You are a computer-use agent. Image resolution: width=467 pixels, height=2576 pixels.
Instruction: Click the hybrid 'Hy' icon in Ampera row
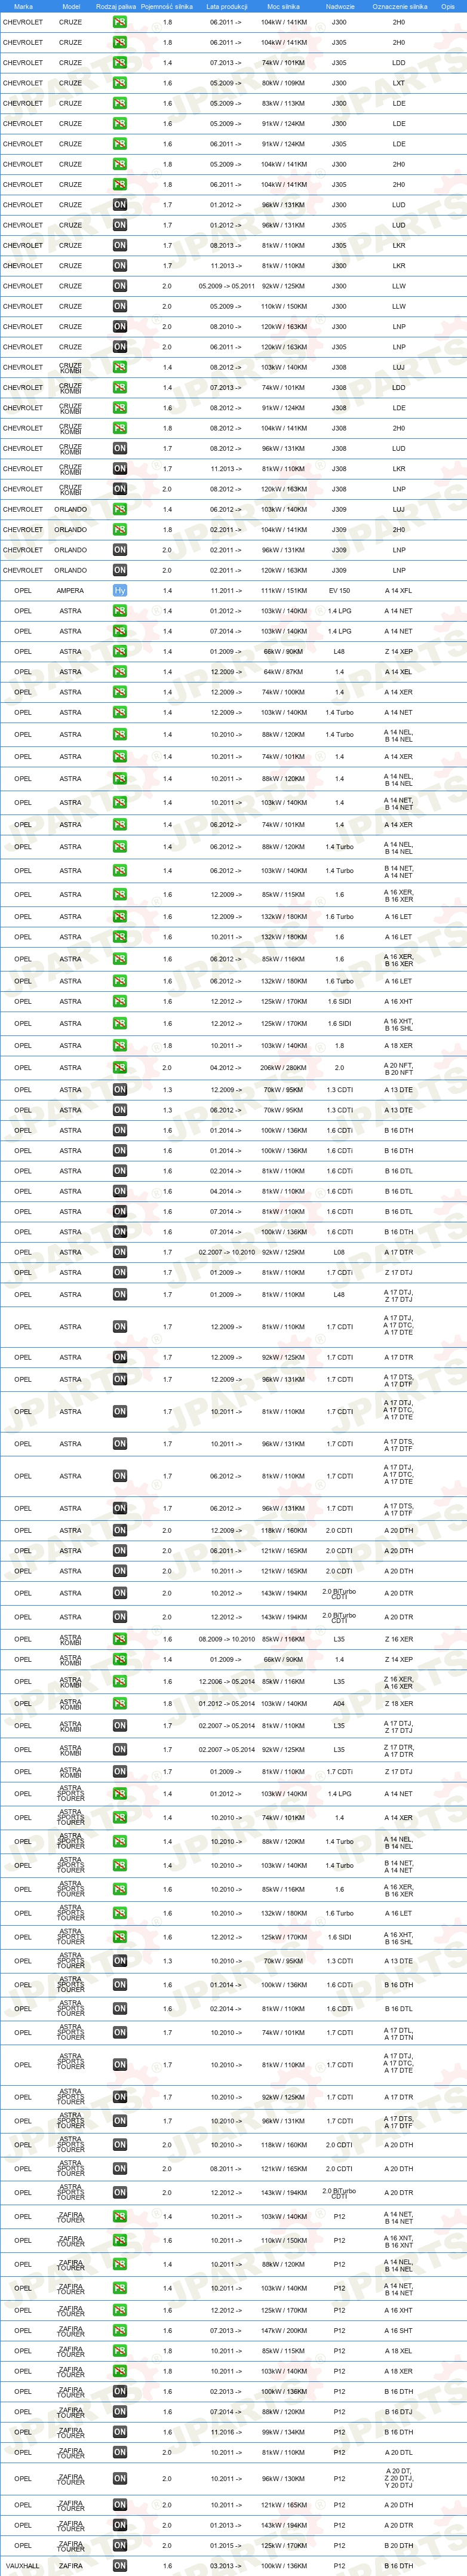tap(120, 591)
